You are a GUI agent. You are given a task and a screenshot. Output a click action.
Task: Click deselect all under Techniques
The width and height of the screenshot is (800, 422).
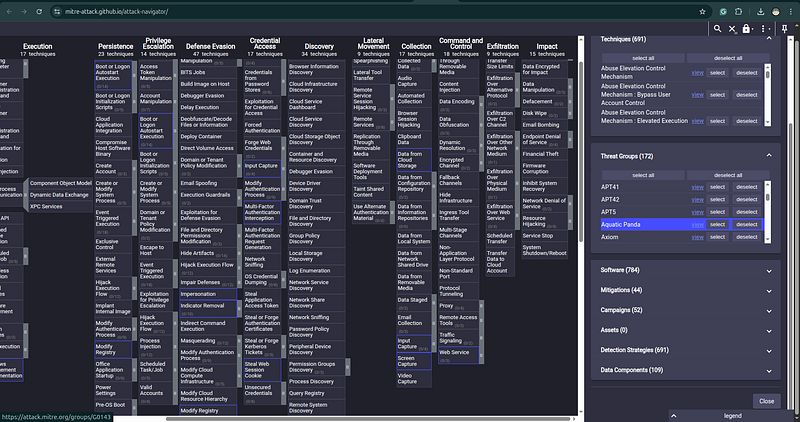tap(728, 58)
